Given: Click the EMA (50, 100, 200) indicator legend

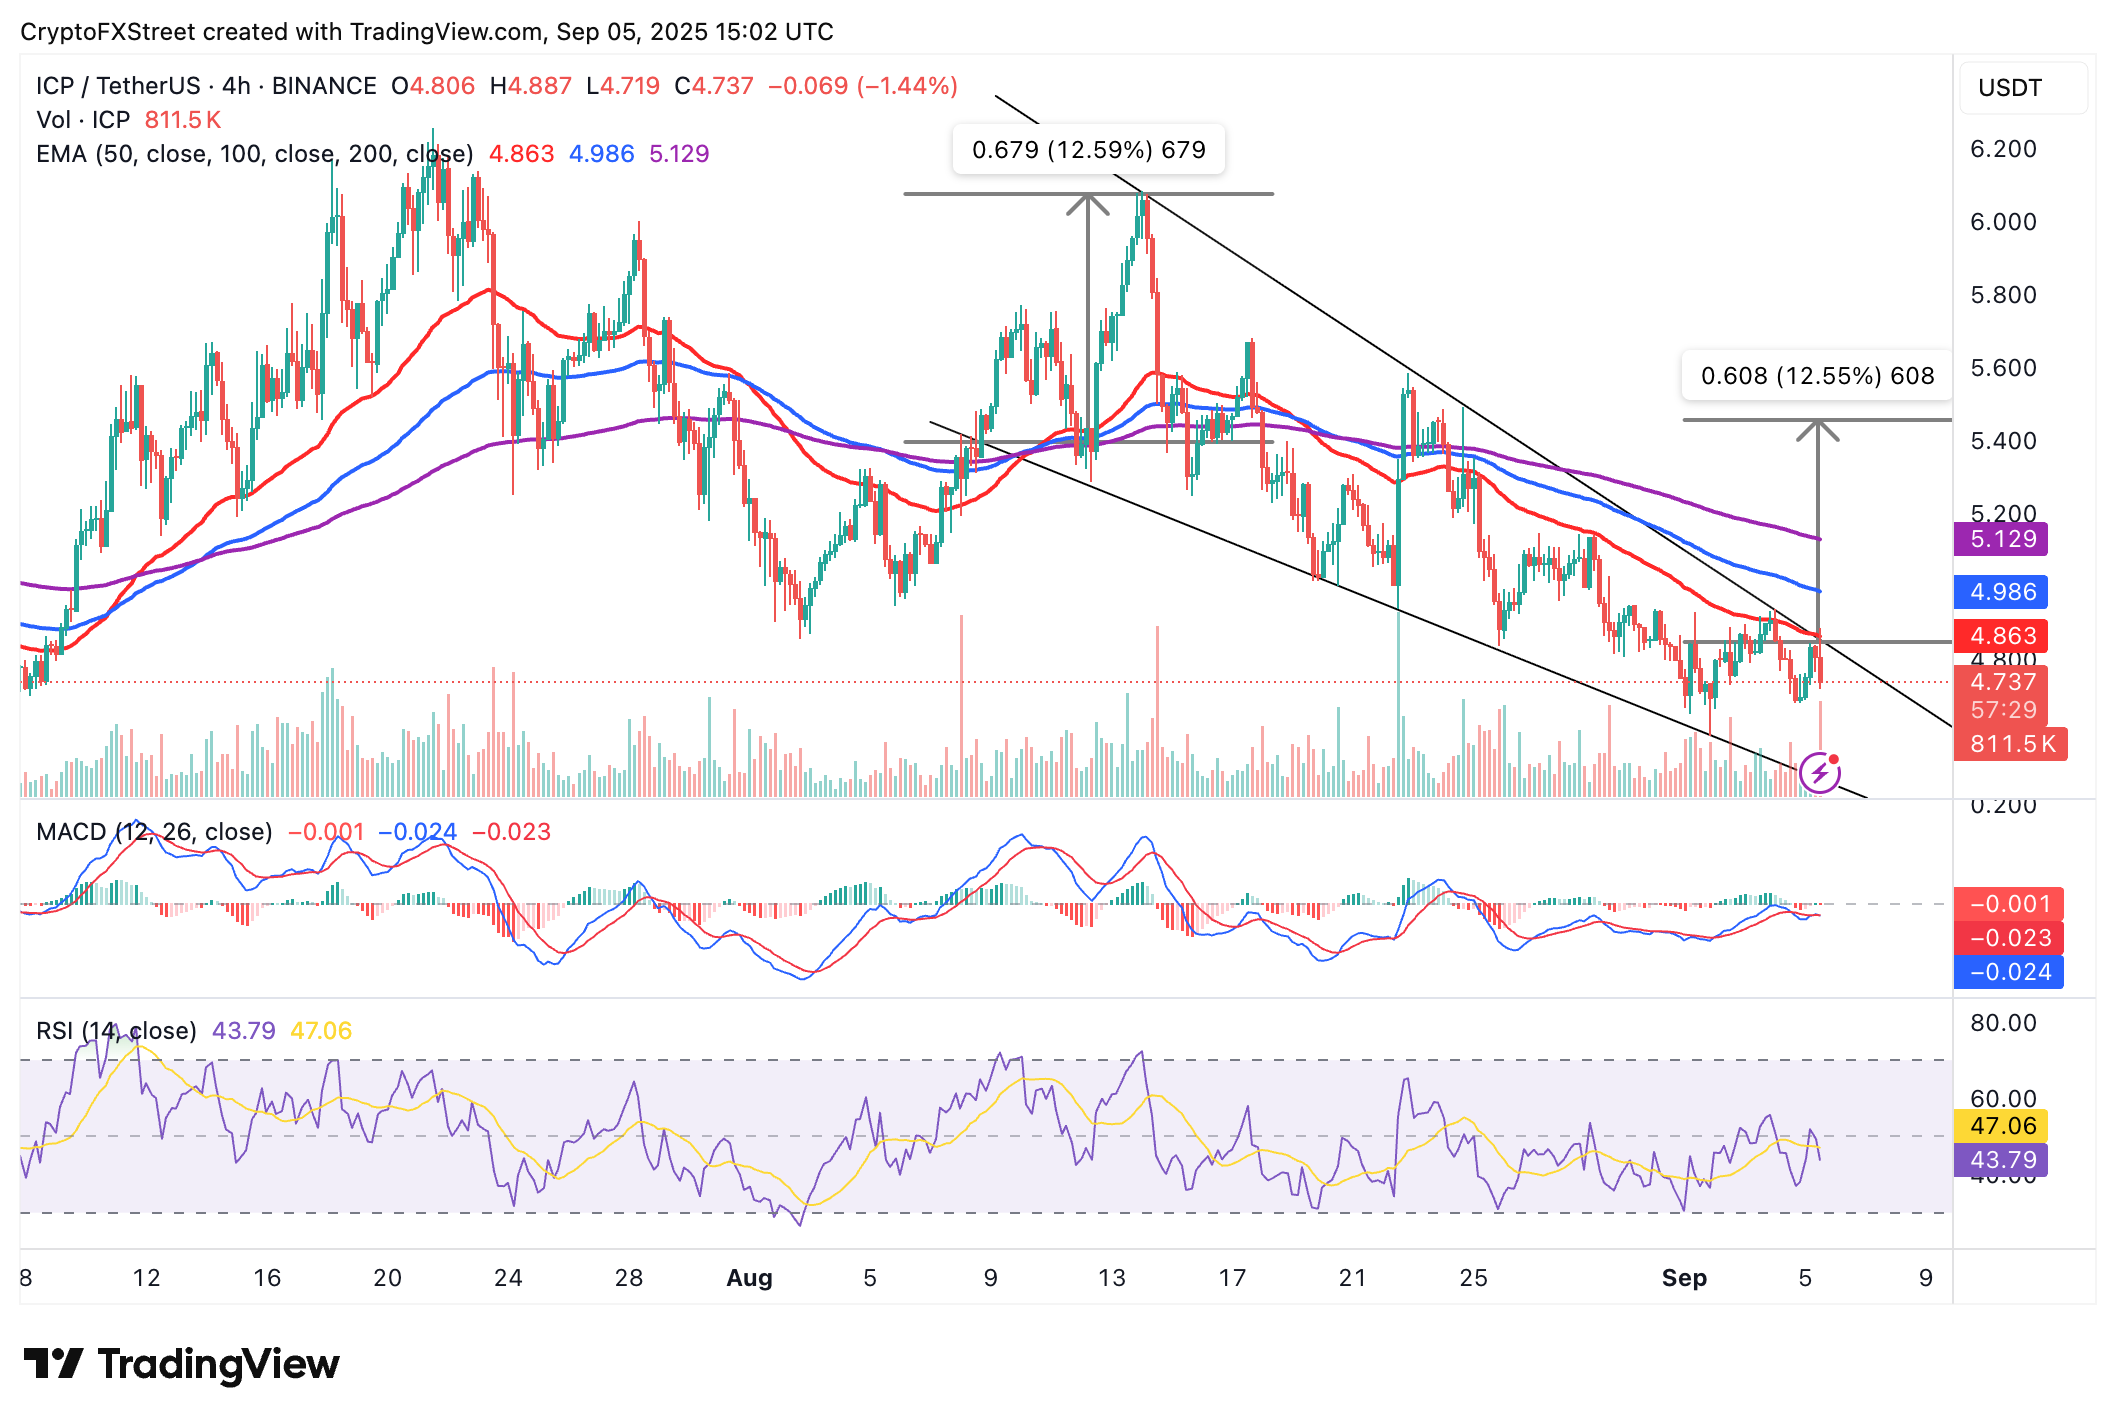Looking at the screenshot, I should (254, 154).
